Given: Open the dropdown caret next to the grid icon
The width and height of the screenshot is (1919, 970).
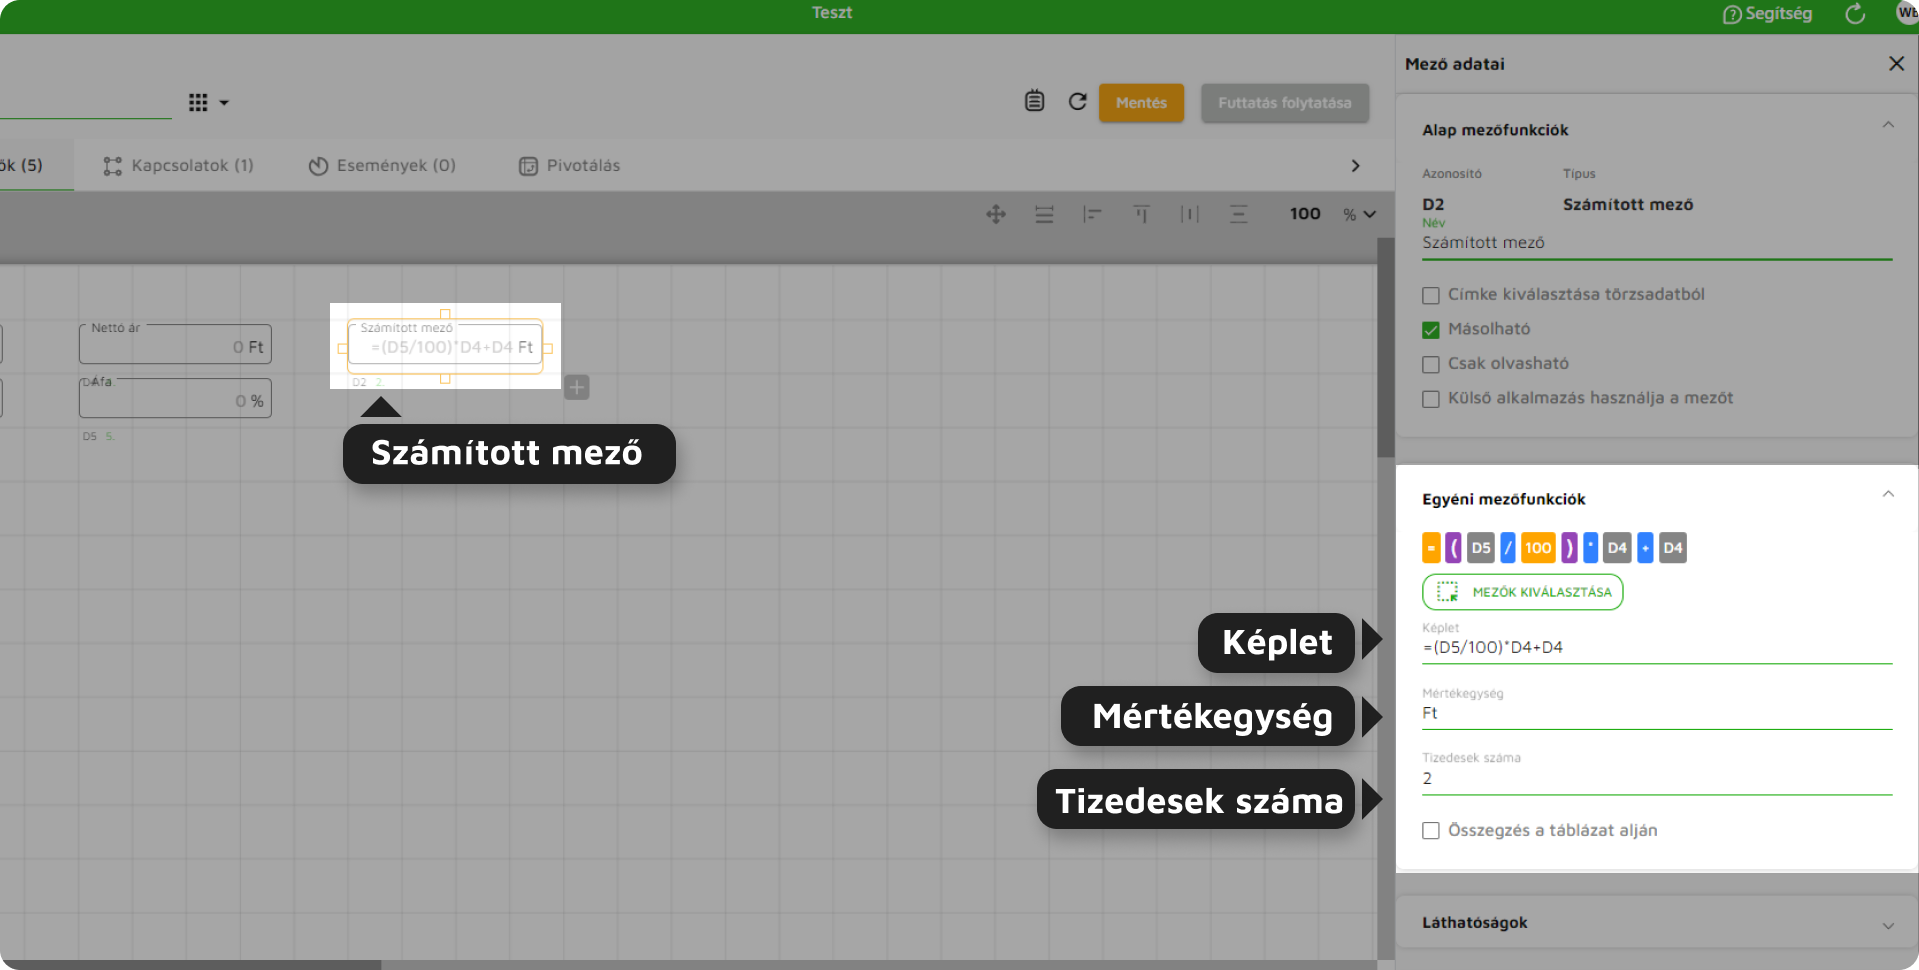Looking at the screenshot, I should [224, 103].
